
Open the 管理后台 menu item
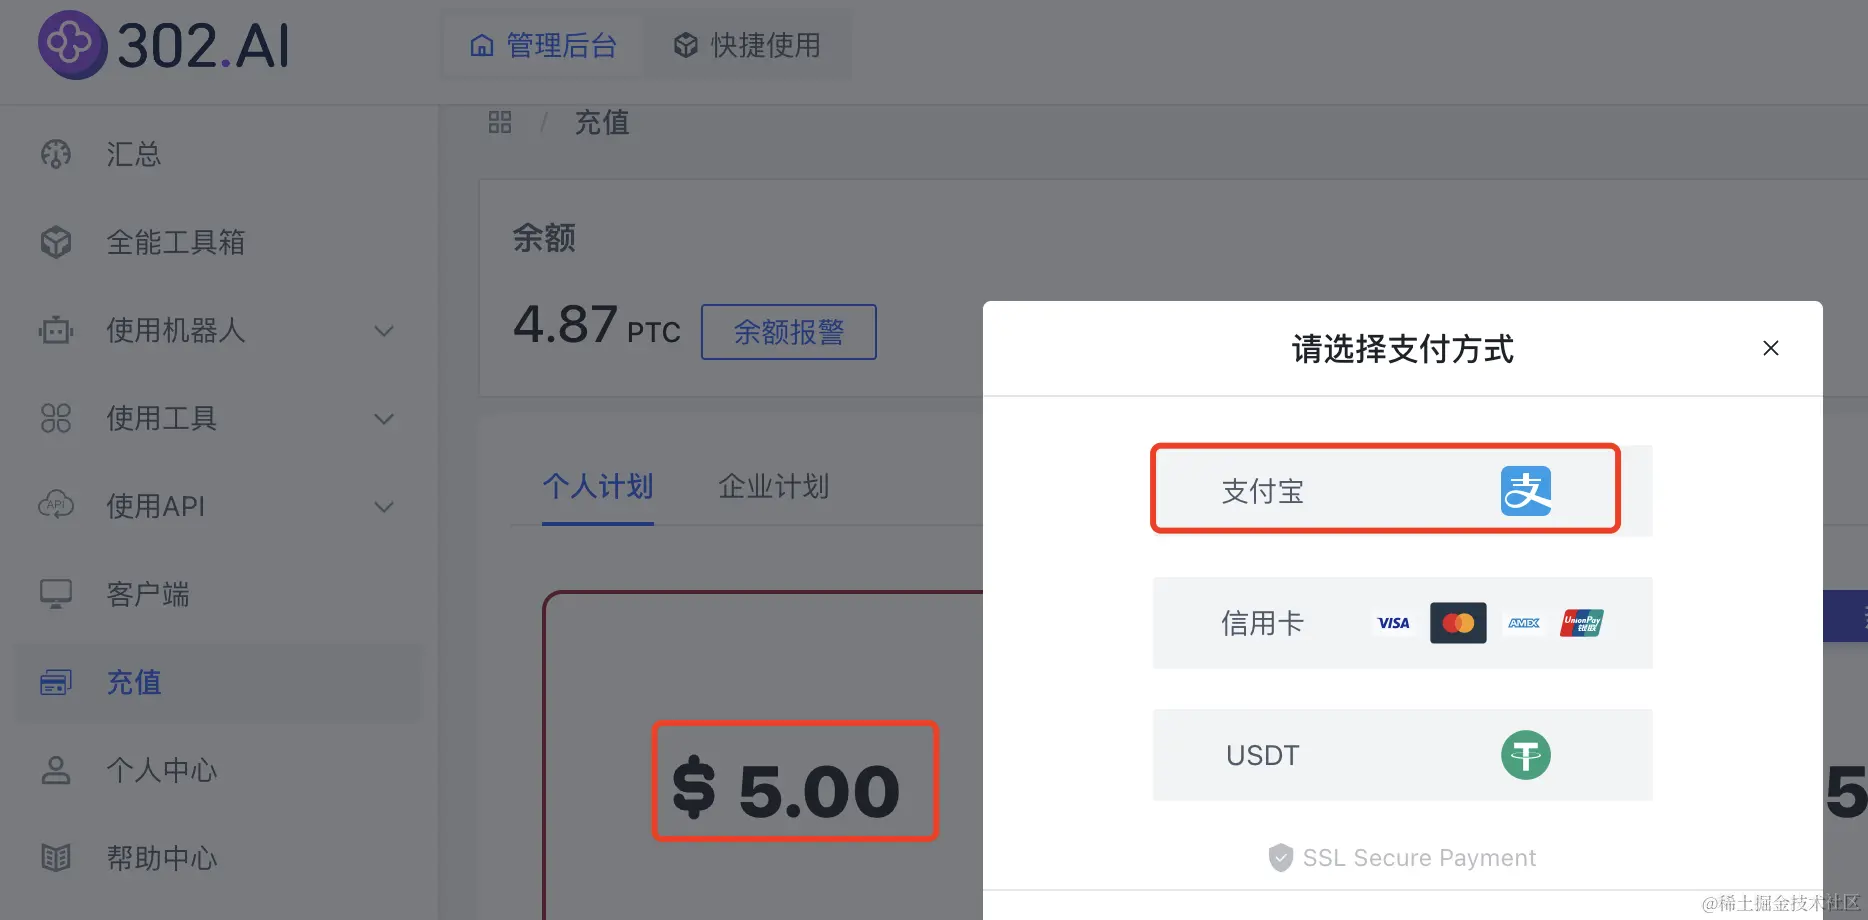542,45
